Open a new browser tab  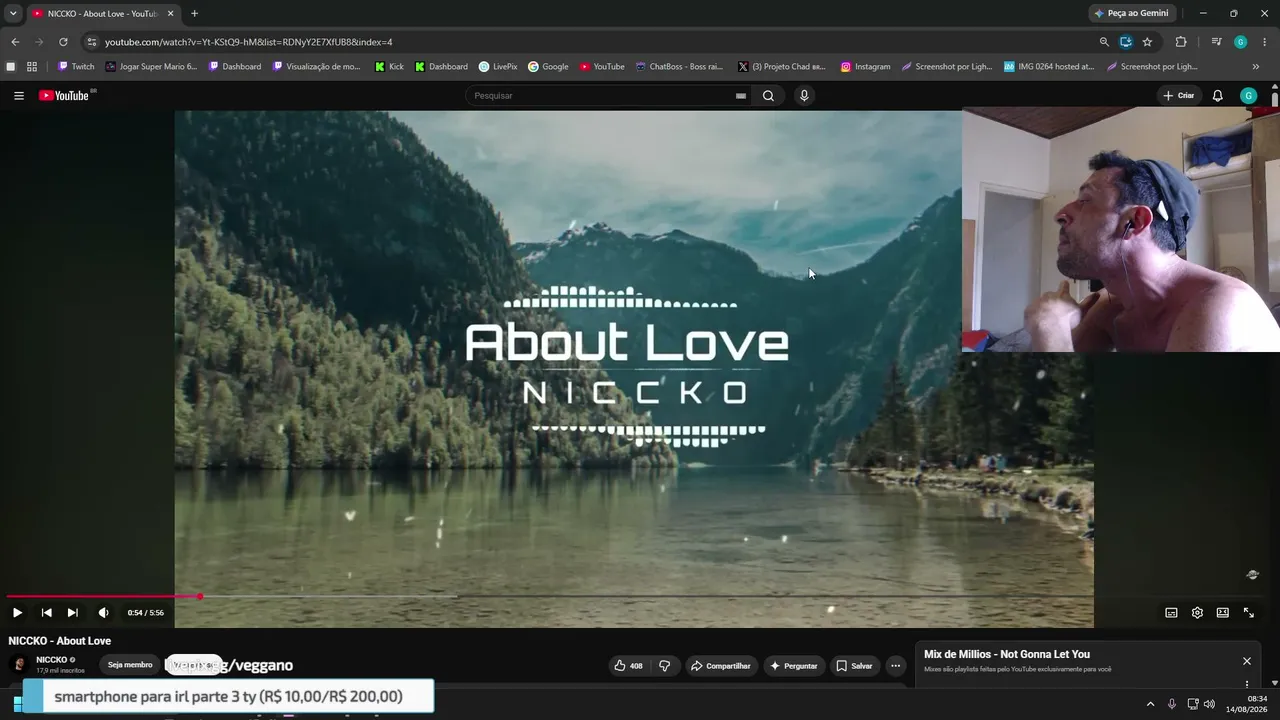click(194, 13)
